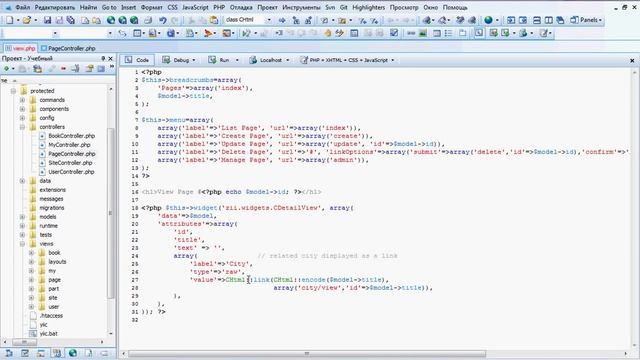Click the Open file folder icon
Image resolution: width=640 pixels, height=360 pixels.
(27, 20)
